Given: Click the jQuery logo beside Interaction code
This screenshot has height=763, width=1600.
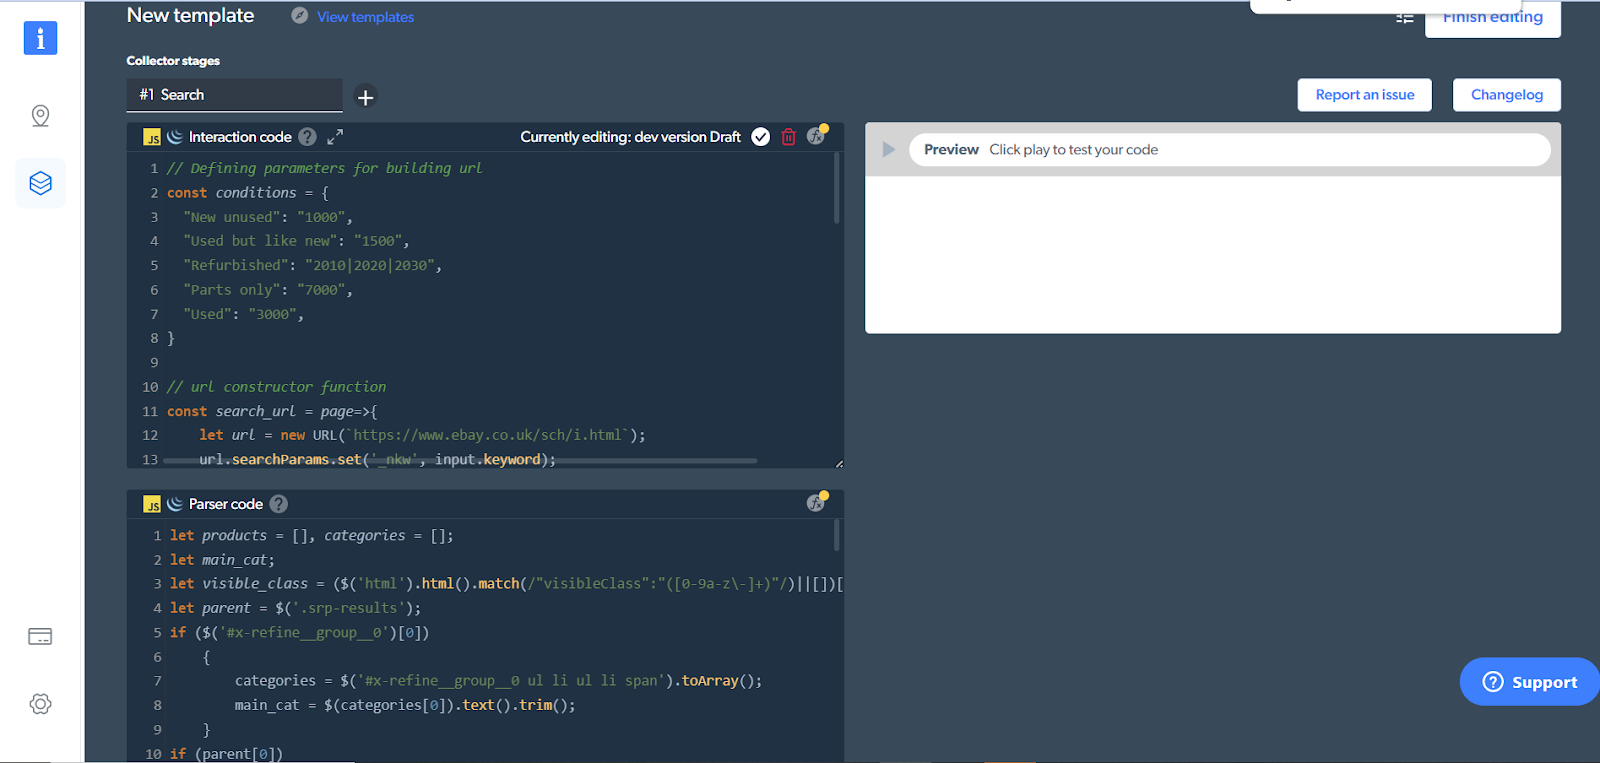Looking at the screenshot, I should tap(175, 137).
